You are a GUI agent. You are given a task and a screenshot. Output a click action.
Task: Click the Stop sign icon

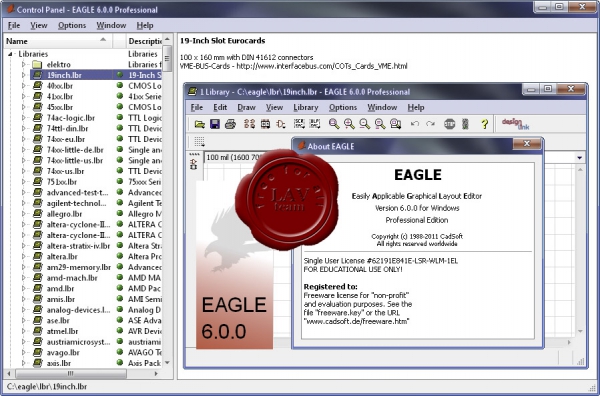tap(450, 124)
